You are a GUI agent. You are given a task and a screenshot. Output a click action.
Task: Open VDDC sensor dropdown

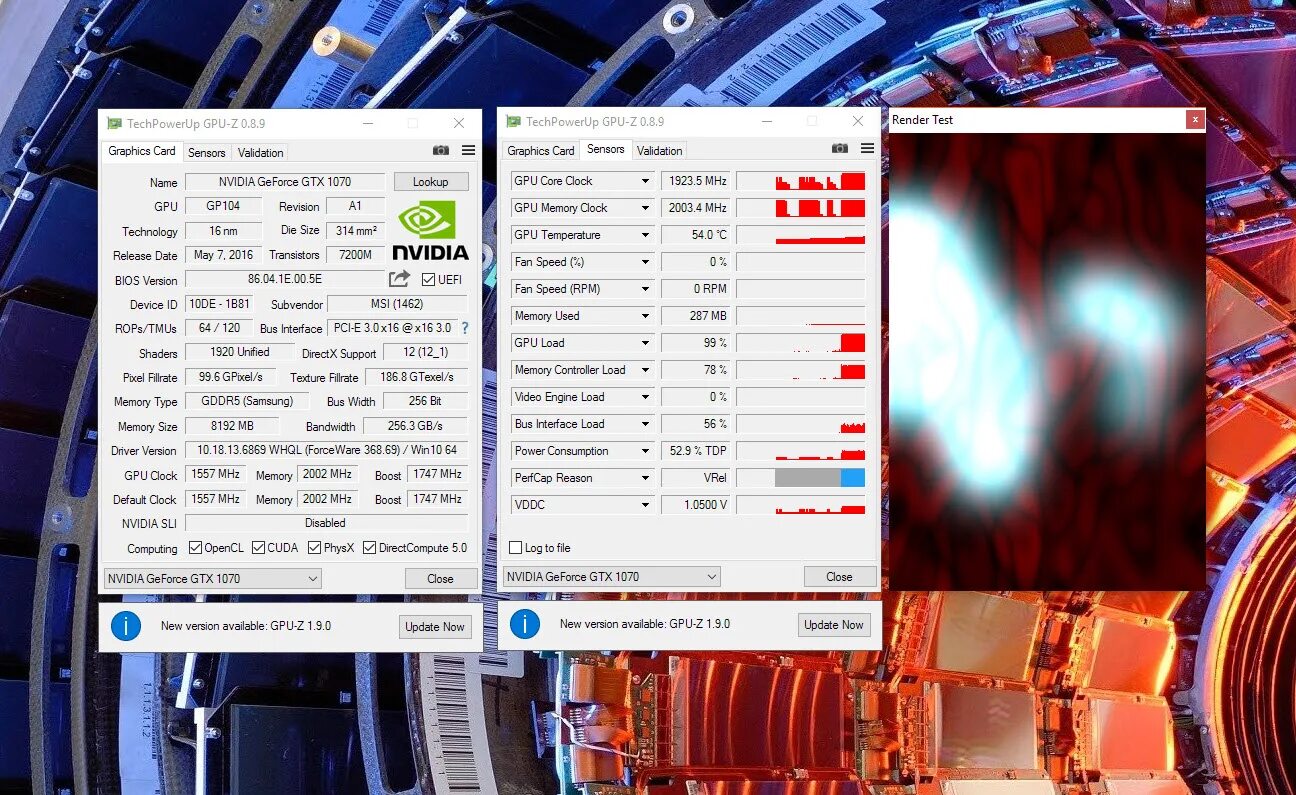(x=645, y=505)
